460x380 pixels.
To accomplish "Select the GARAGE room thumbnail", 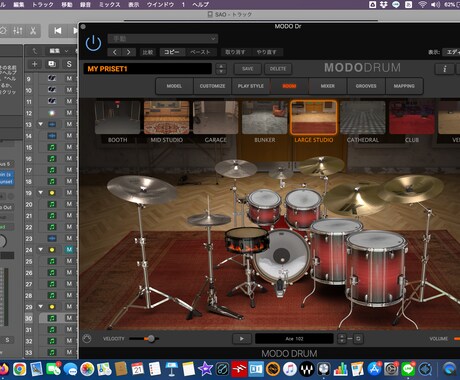I will click(x=215, y=118).
